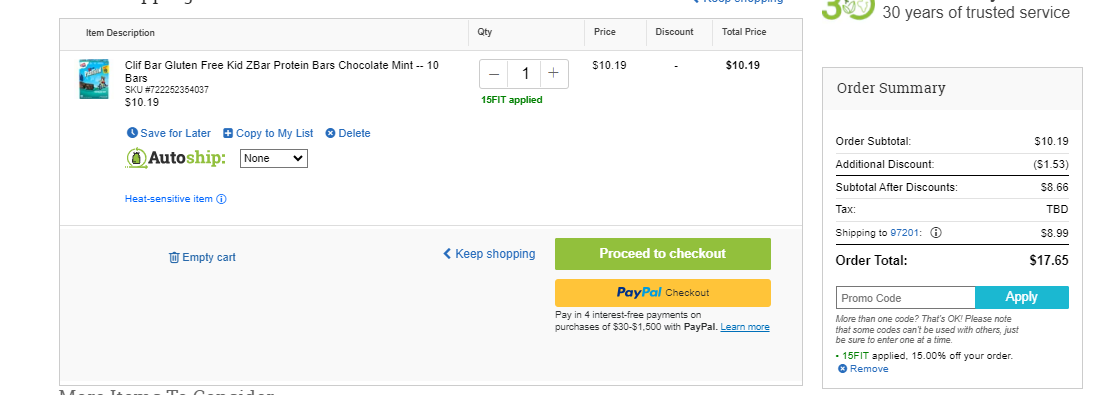
Task: Click the Delete item x icon
Action: 330,133
